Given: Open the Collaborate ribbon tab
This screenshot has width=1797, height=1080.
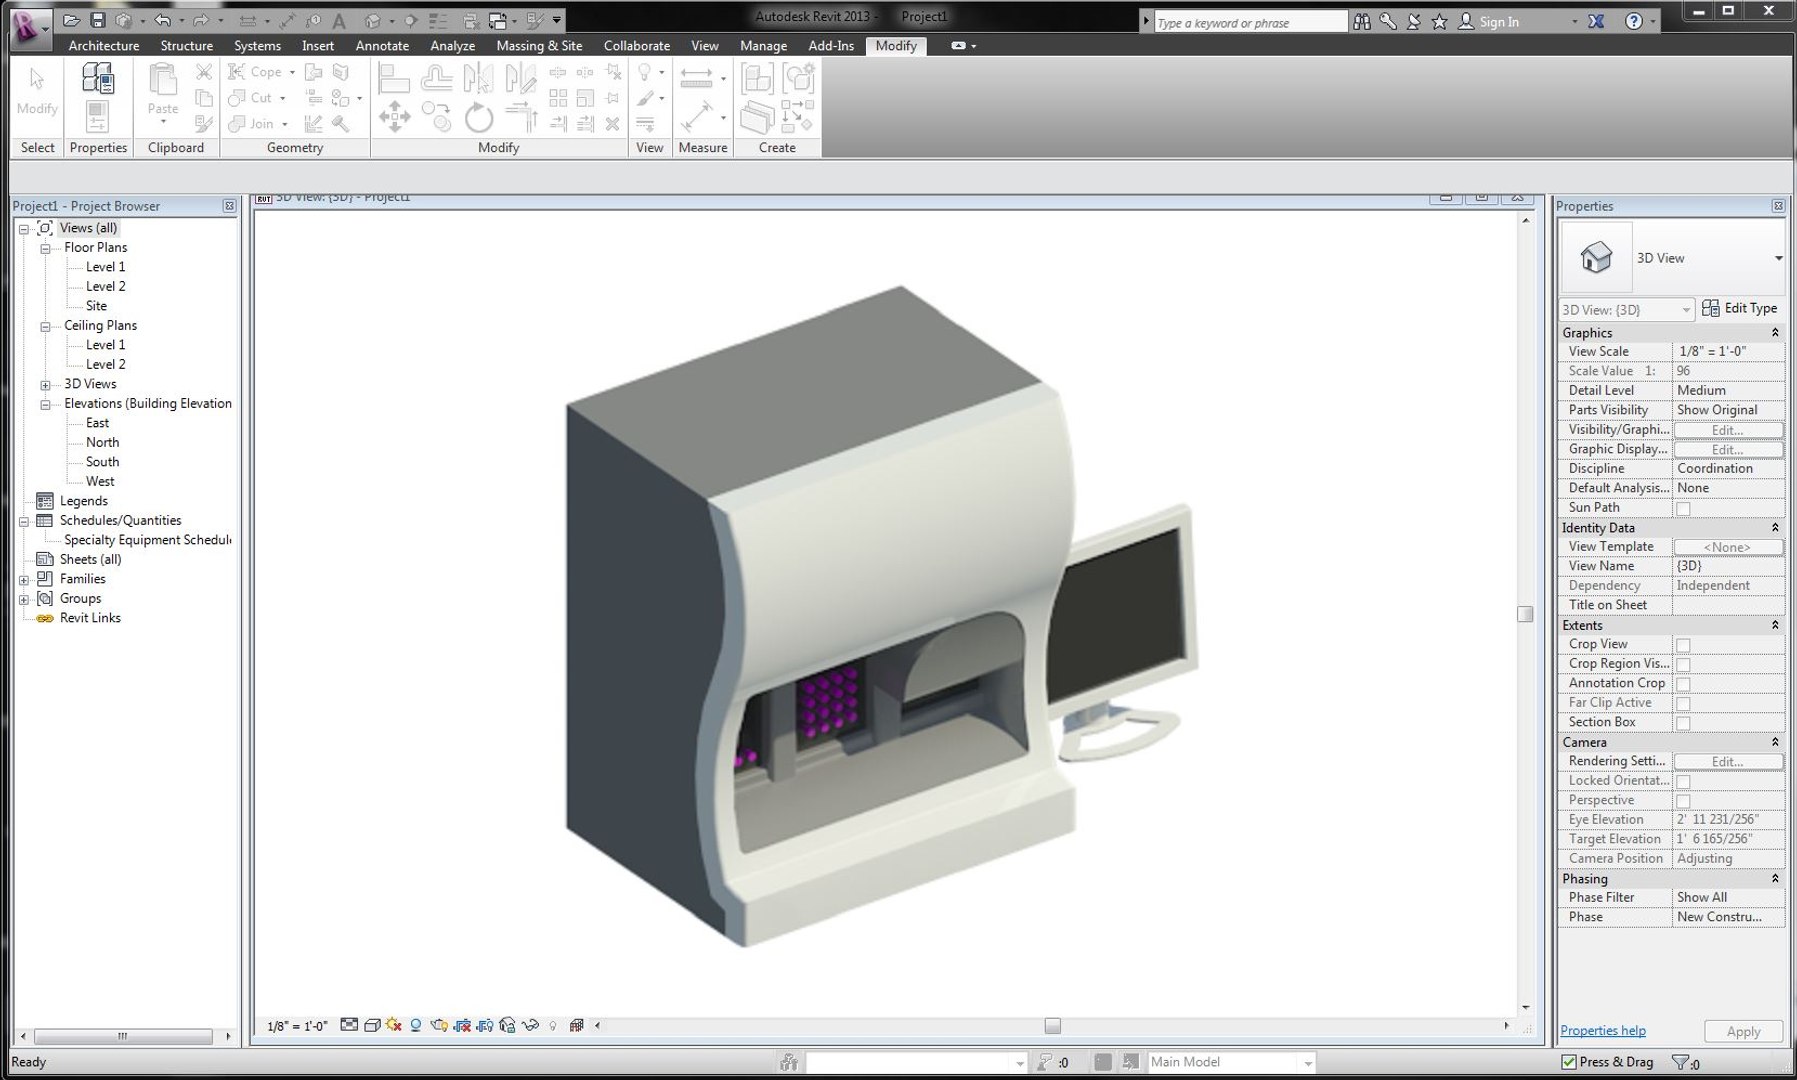Looking at the screenshot, I should coord(637,46).
